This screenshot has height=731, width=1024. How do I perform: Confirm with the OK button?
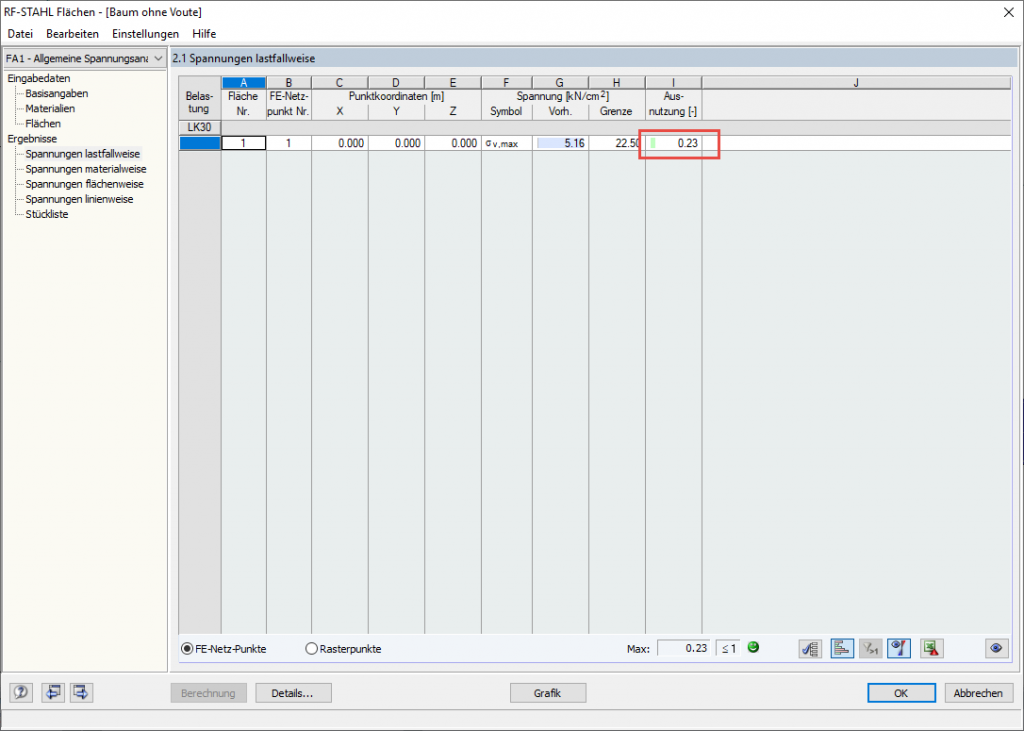pyautogui.click(x=901, y=693)
